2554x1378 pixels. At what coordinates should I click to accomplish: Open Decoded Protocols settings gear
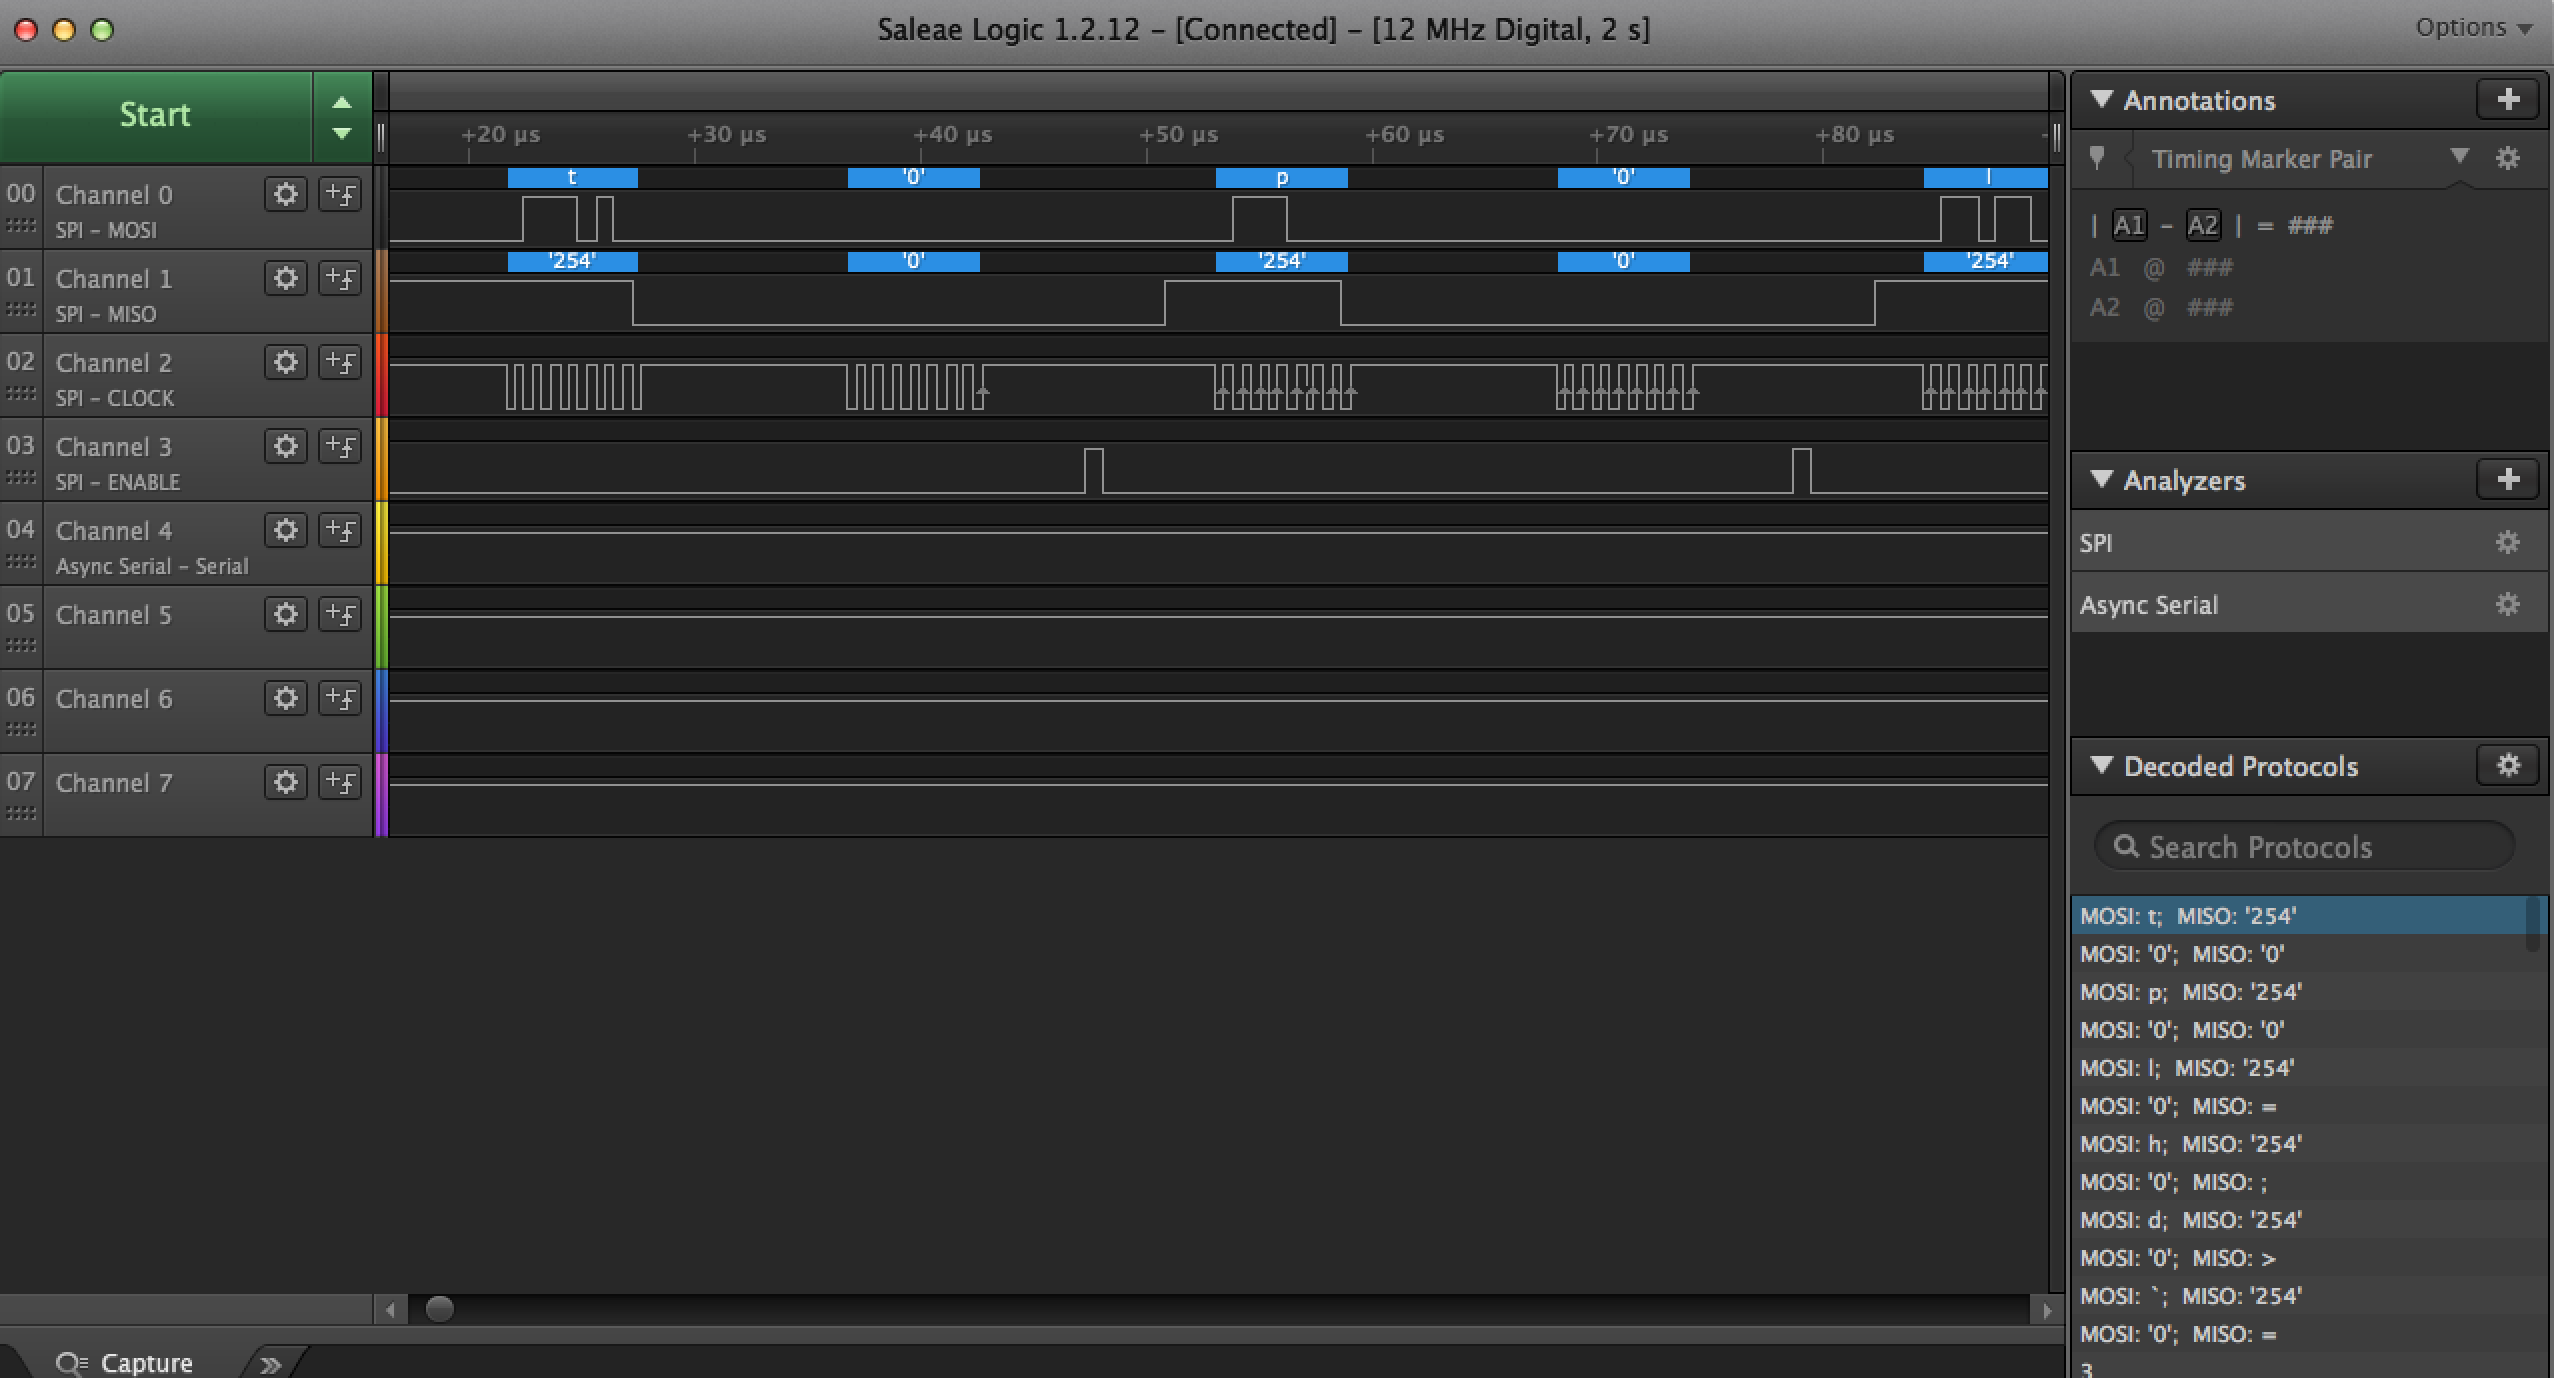[2507, 766]
